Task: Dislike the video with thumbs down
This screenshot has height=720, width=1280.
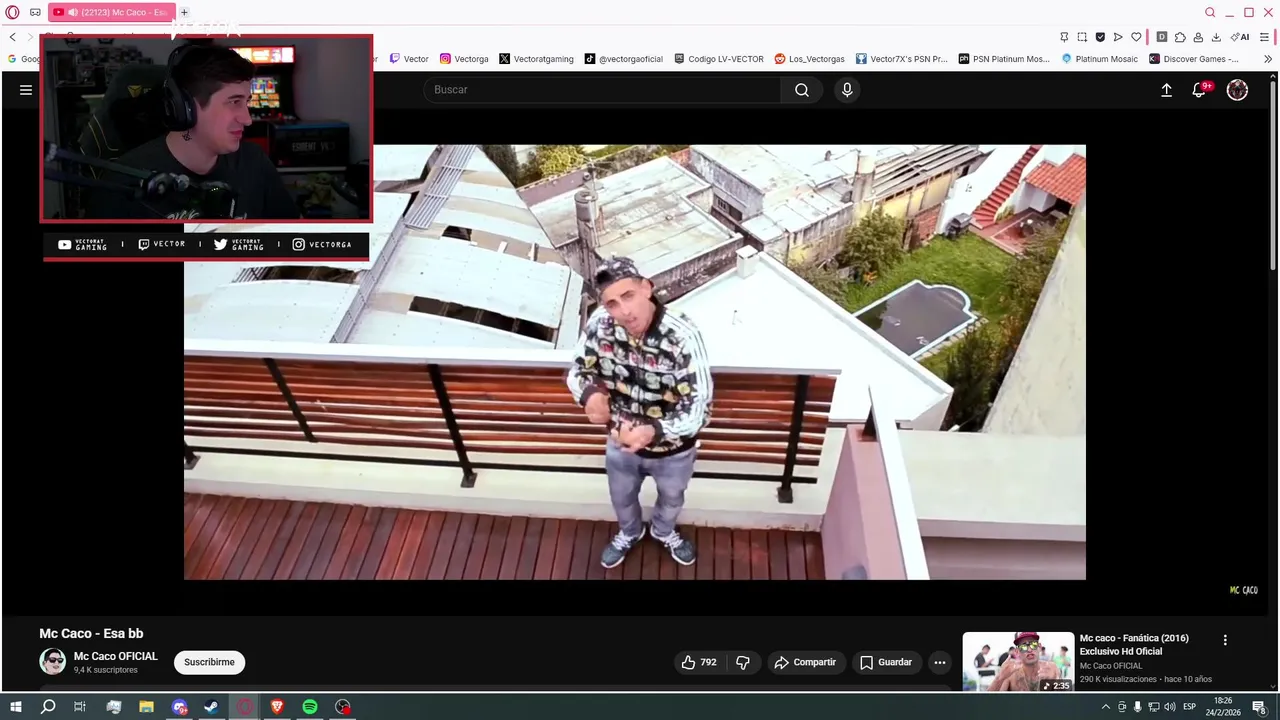Action: [x=742, y=662]
